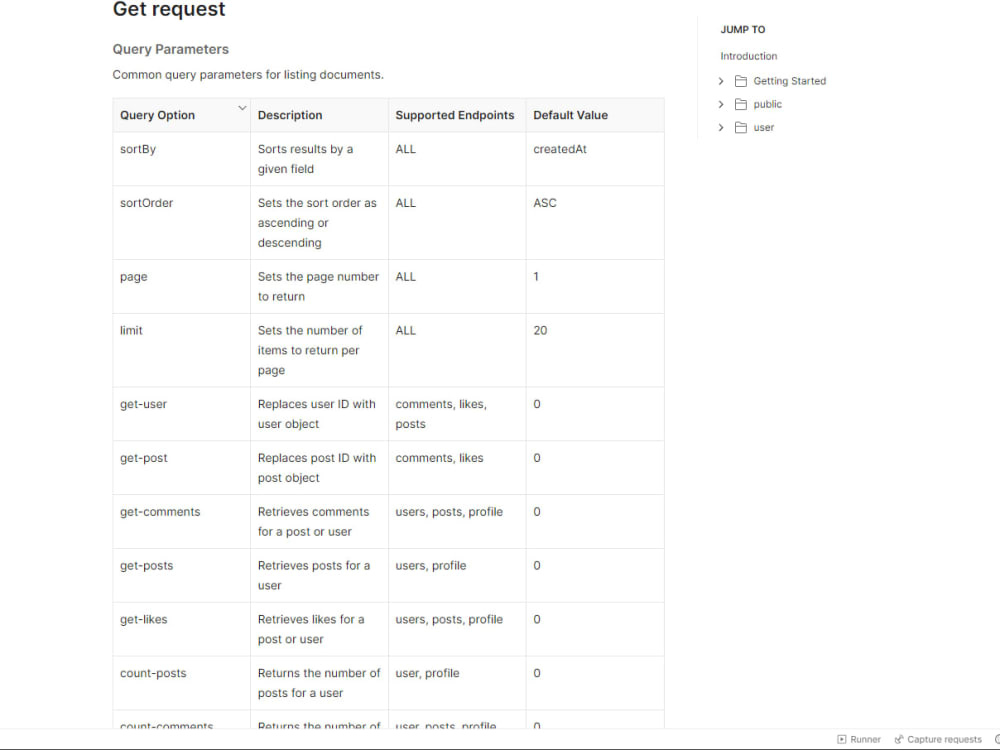Screen dimensions: 1000x750
Task: Click the folder icon beside user
Action: tap(740, 127)
